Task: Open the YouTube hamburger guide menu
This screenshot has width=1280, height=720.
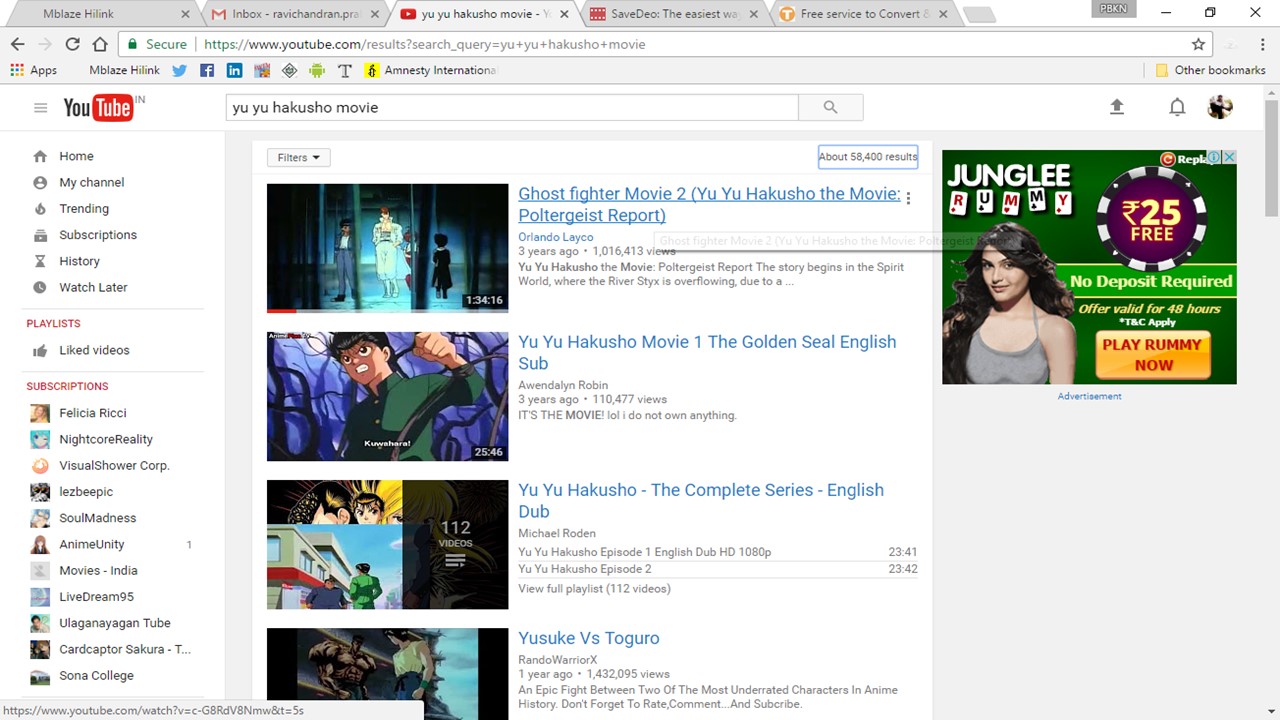Action: pyautogui.click(x=40, y=108)
